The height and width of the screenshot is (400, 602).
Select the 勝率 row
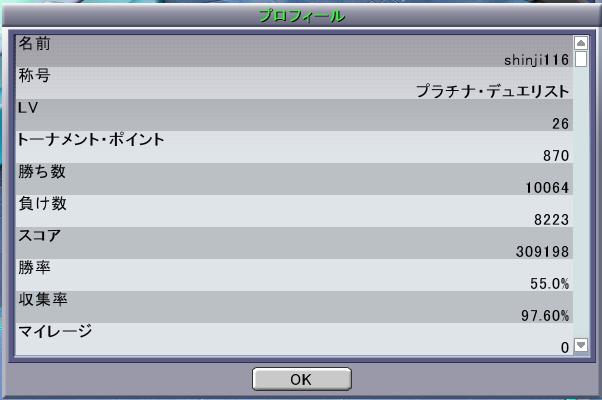[294, 274]
